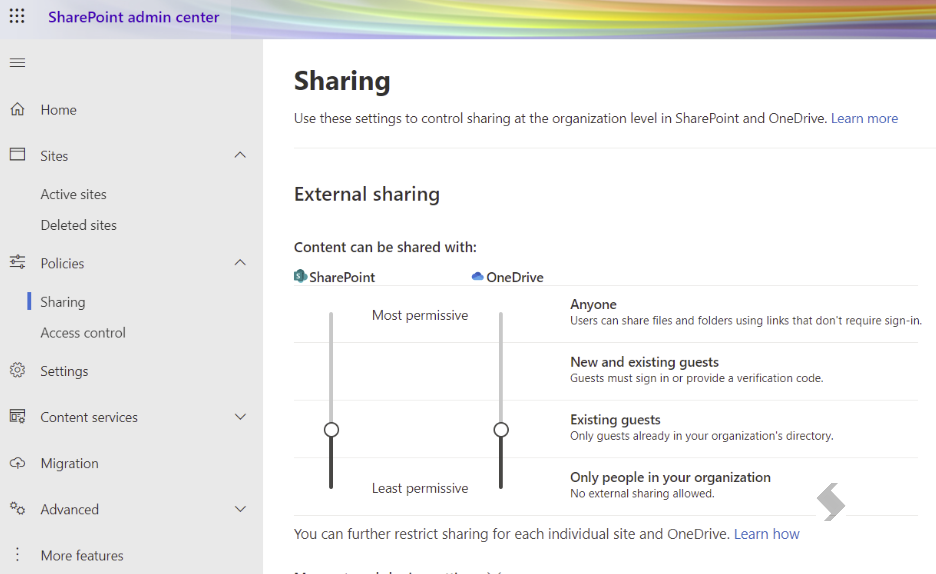Open the Sites navigation label
The image size is (936, 574).
coord(54,156)
